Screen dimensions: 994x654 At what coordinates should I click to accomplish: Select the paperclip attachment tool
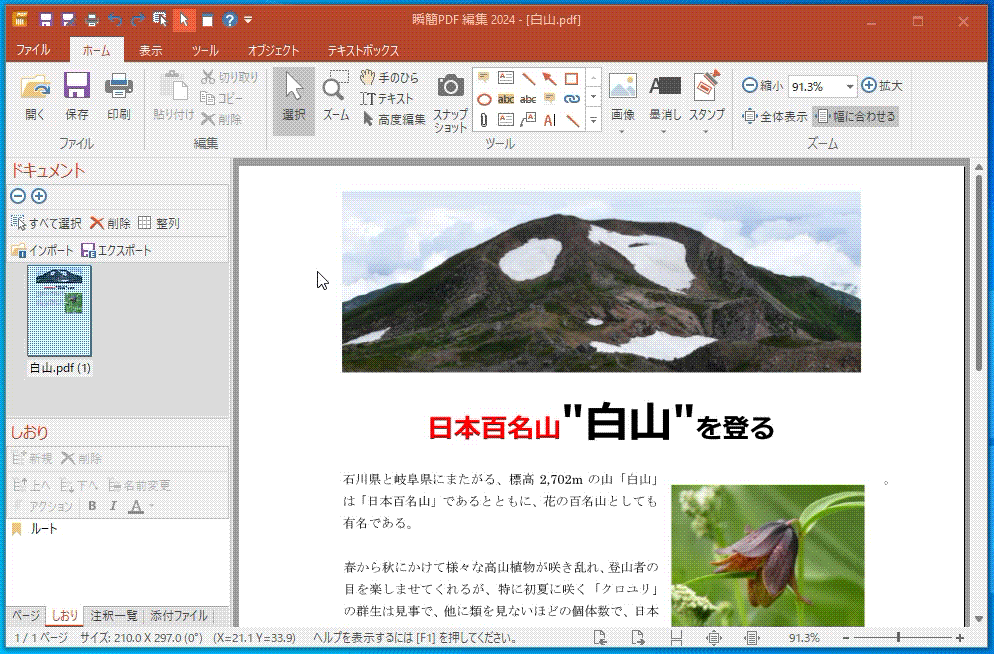pyautogui.click(x=483, y=120)
